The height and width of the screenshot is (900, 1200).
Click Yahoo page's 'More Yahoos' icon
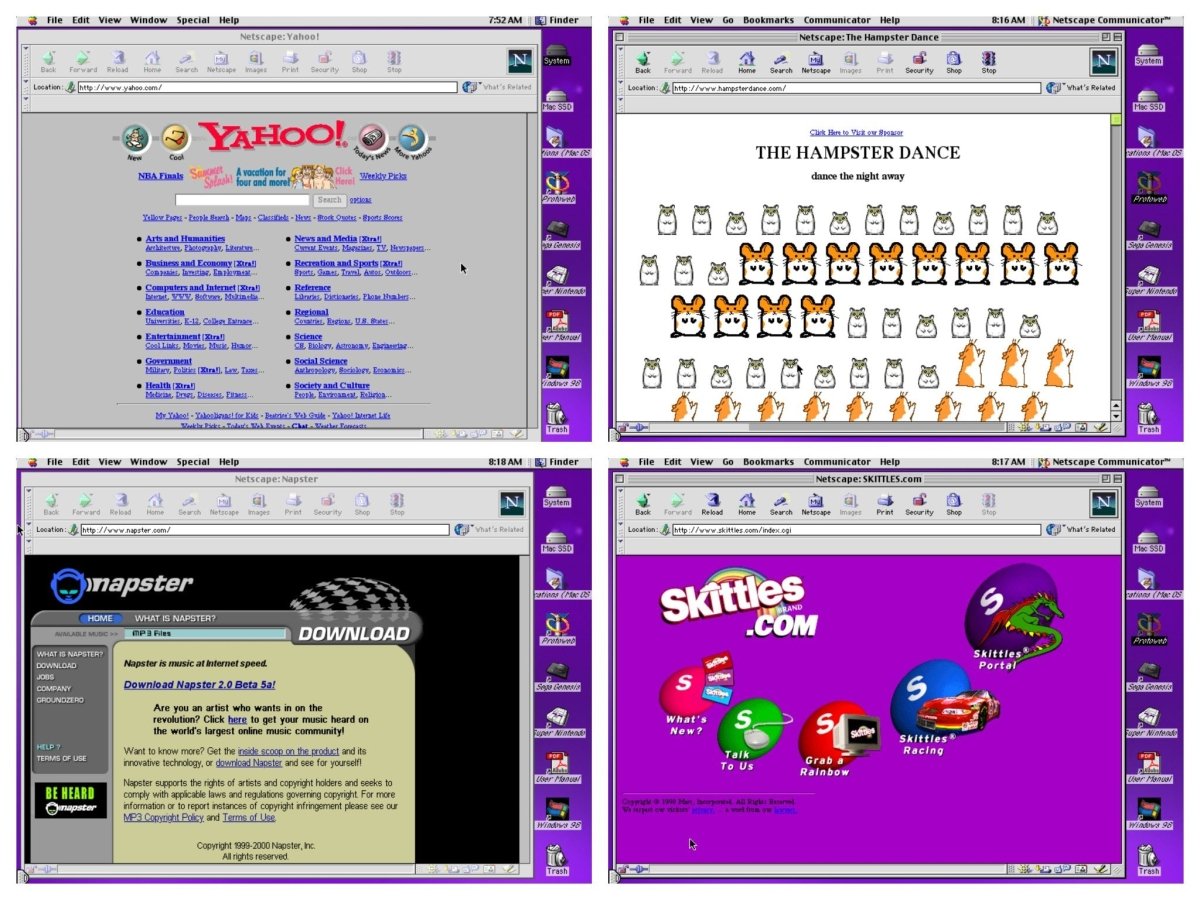click(411, 140)
